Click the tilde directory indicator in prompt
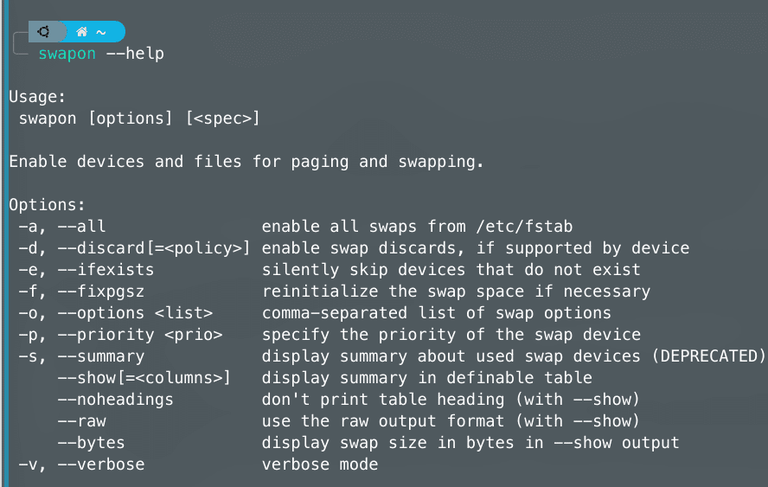768x487 pixels. [x=101, y=33]
